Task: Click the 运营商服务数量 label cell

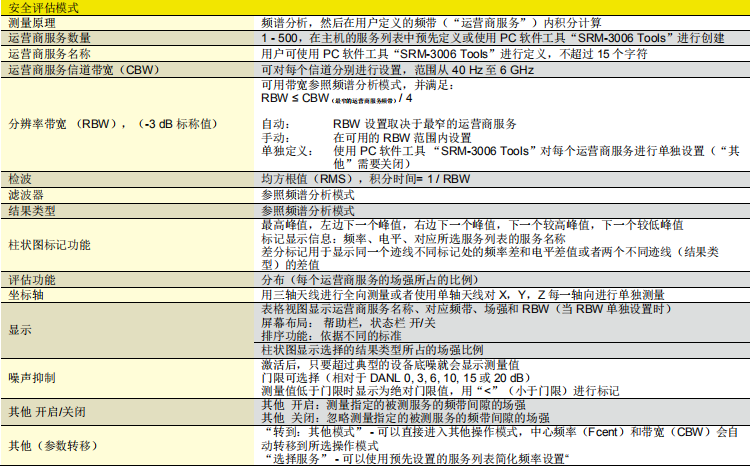Action: pos(48,36)
